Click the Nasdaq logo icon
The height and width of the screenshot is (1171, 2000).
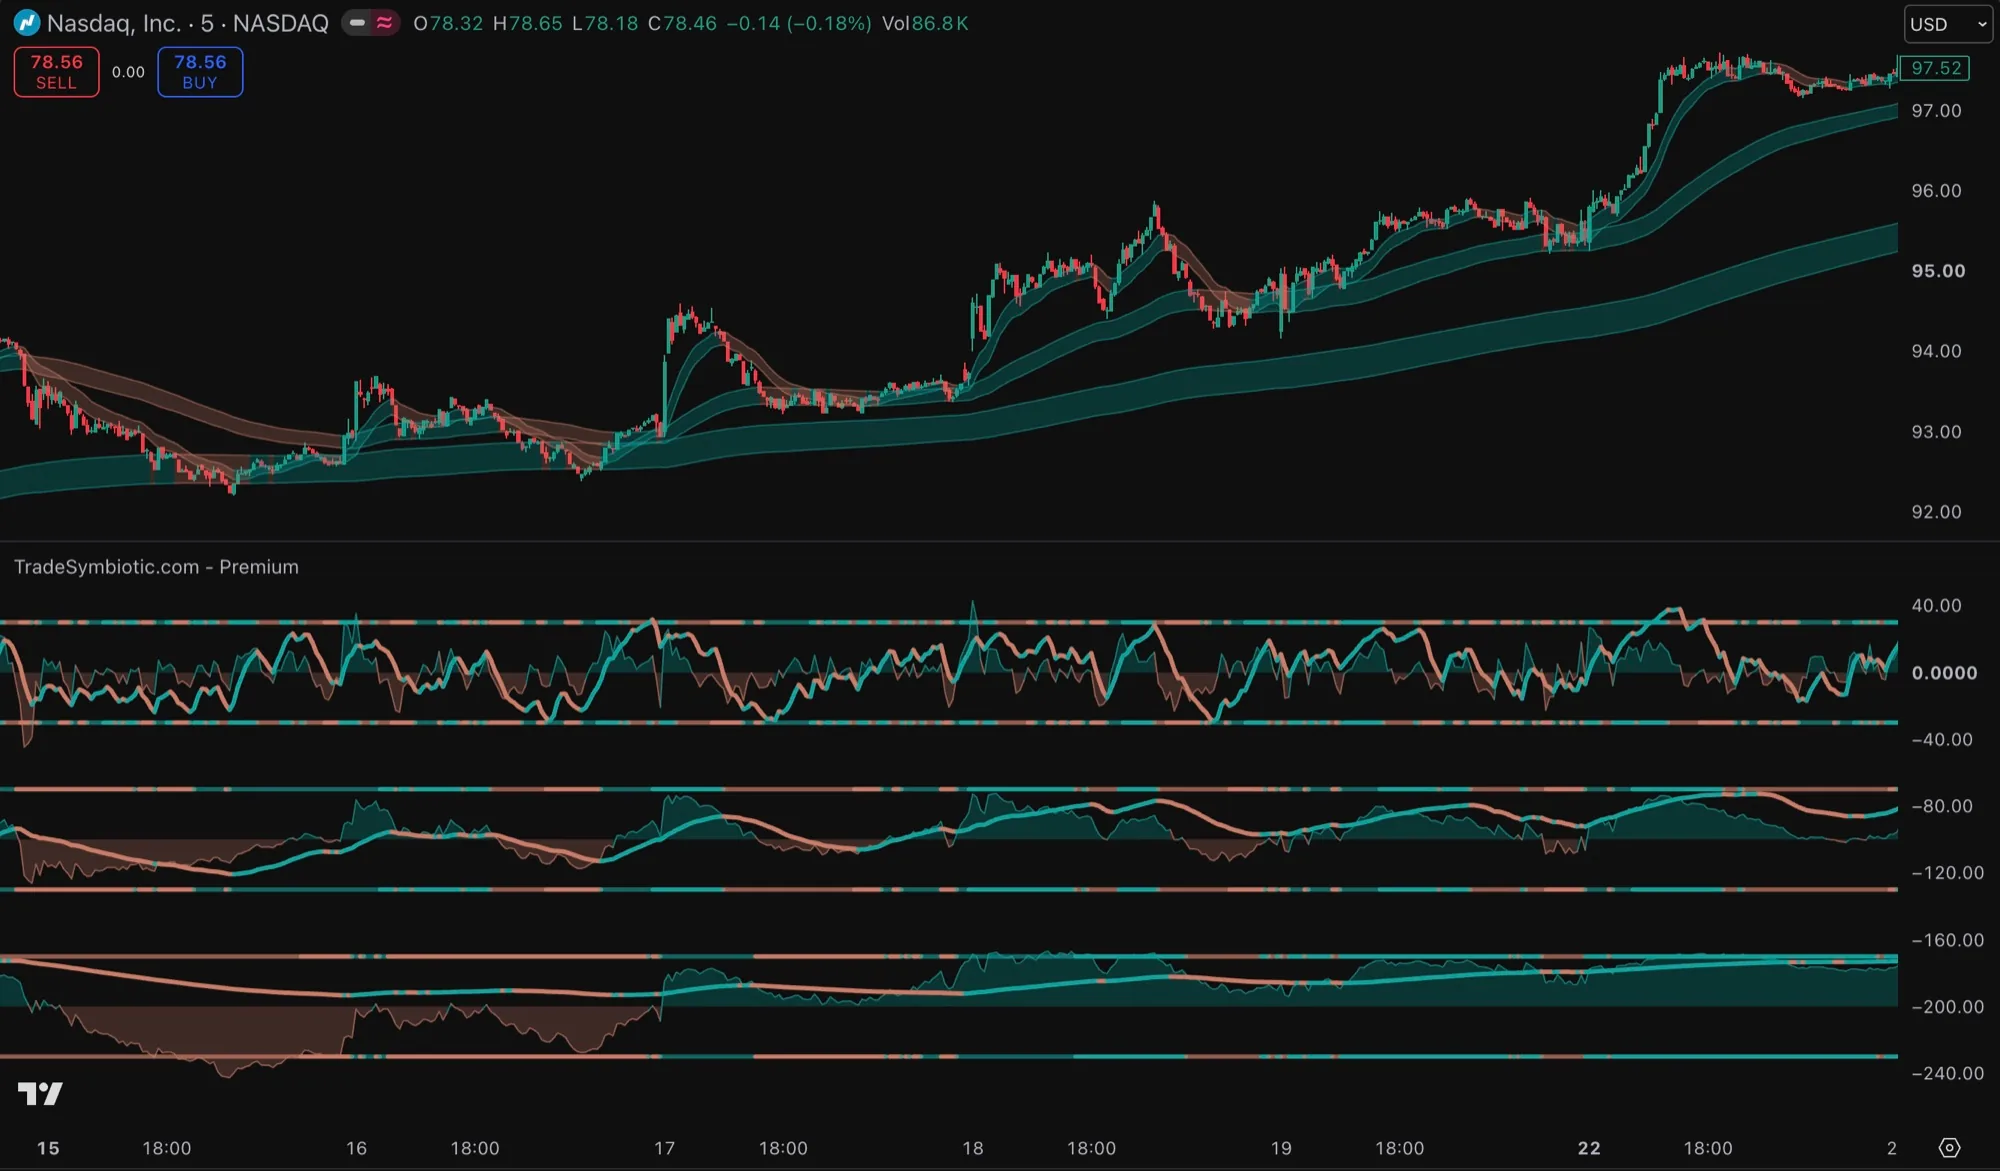(27, 23)
